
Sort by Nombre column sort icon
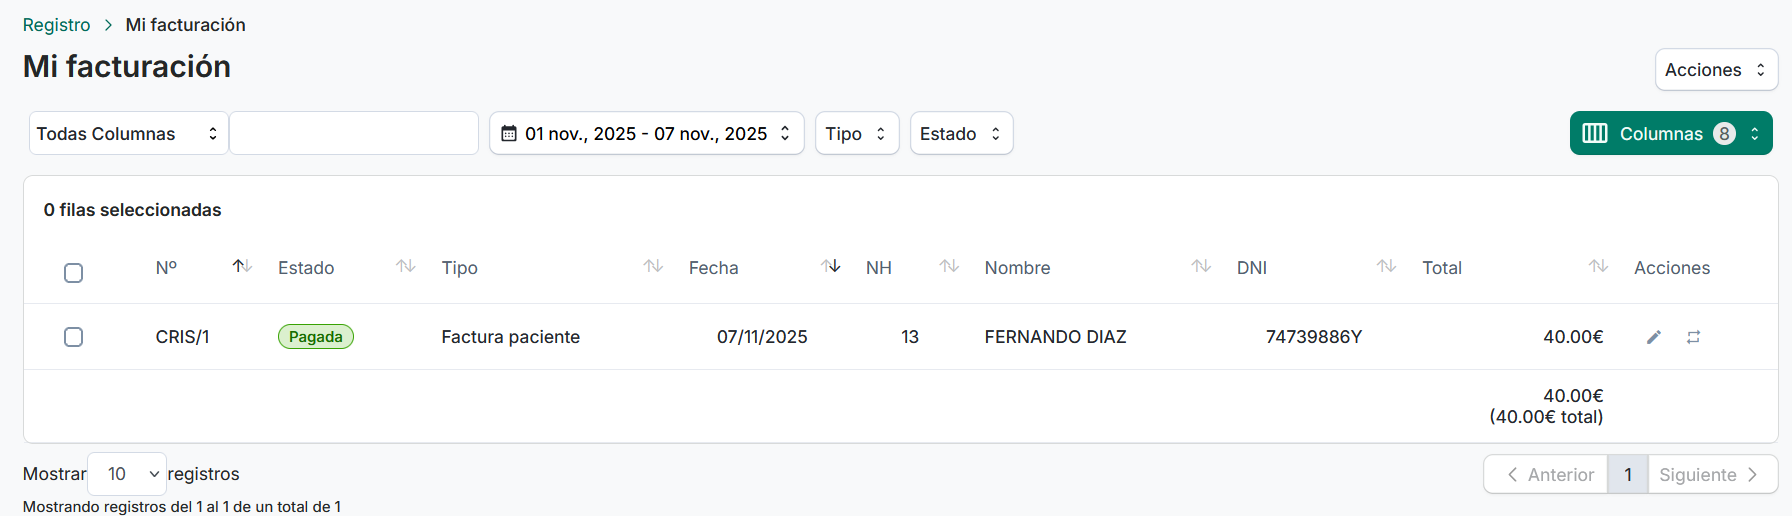point(1201,266)
